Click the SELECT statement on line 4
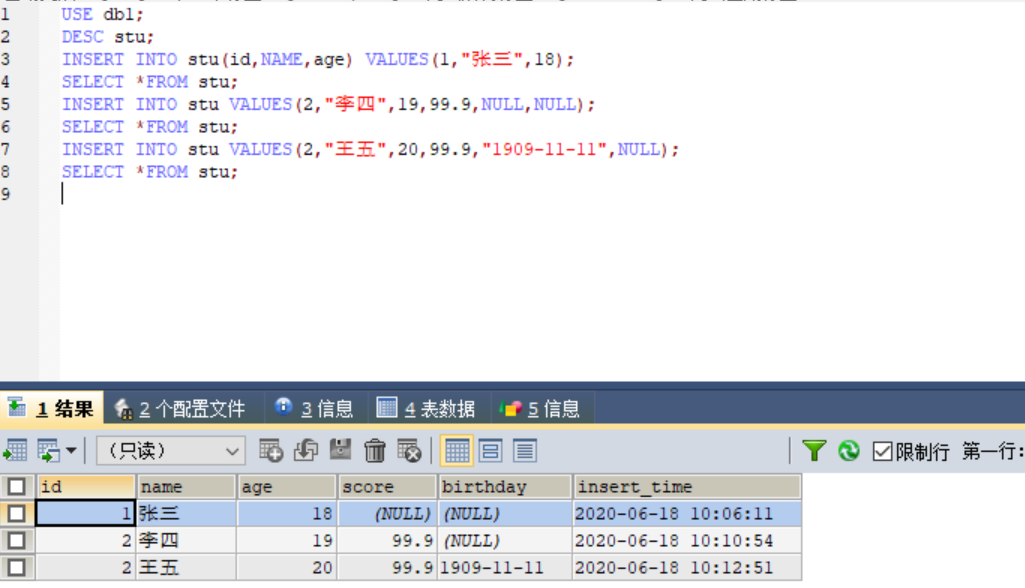The image size is (1025, 588). point(150,82)
